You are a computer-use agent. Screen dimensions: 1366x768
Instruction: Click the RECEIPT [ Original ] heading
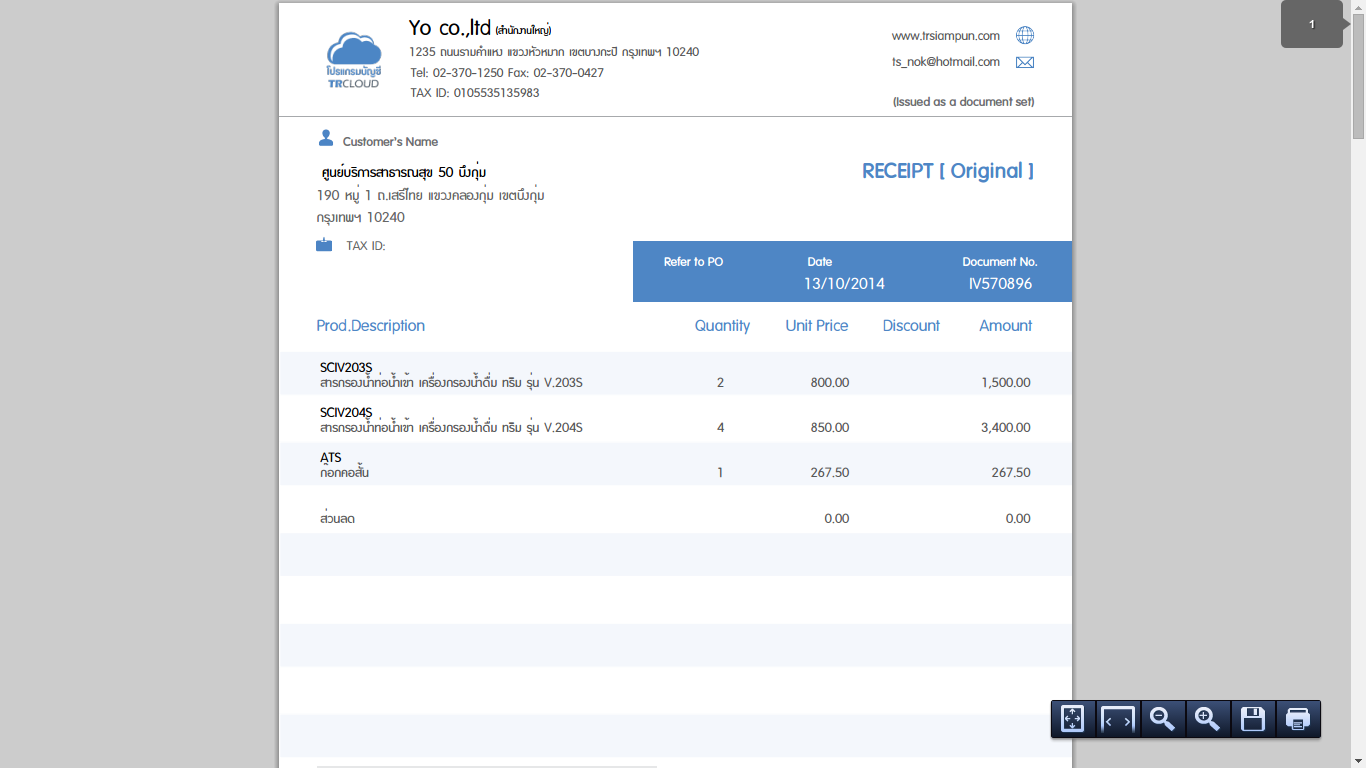pyautogui.click(x=948, y=171)
